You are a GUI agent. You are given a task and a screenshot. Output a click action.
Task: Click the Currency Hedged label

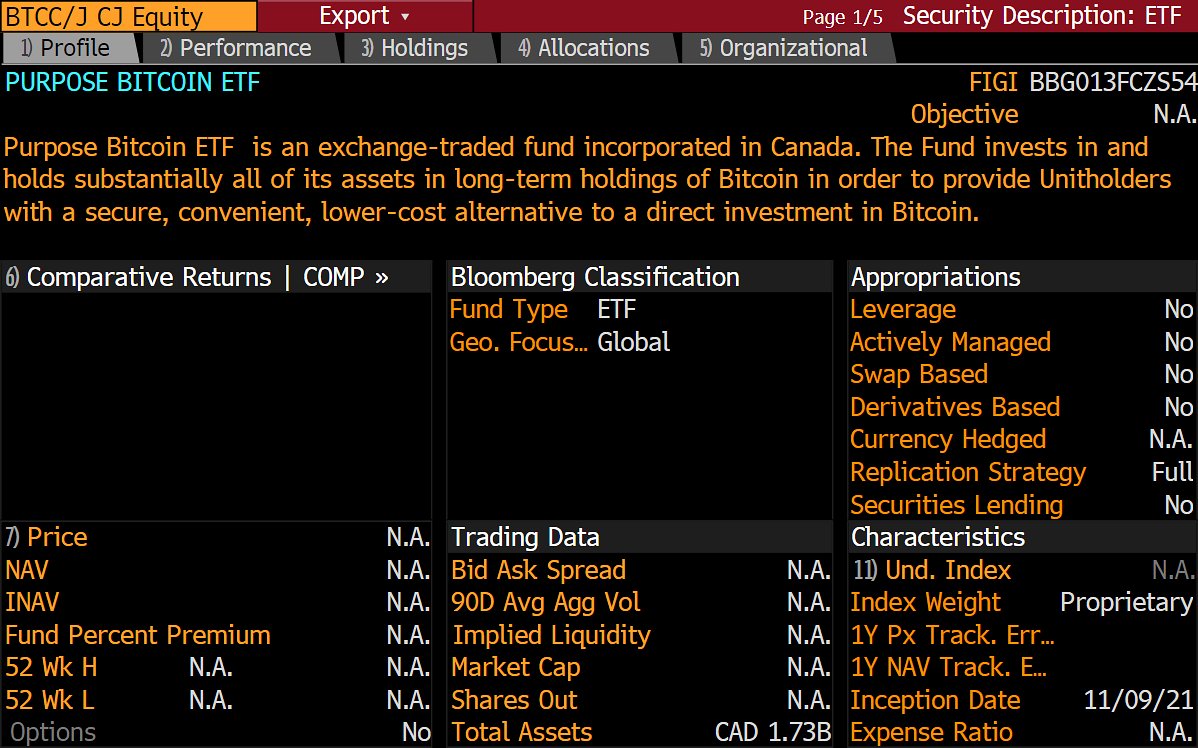tap(948, 439)
